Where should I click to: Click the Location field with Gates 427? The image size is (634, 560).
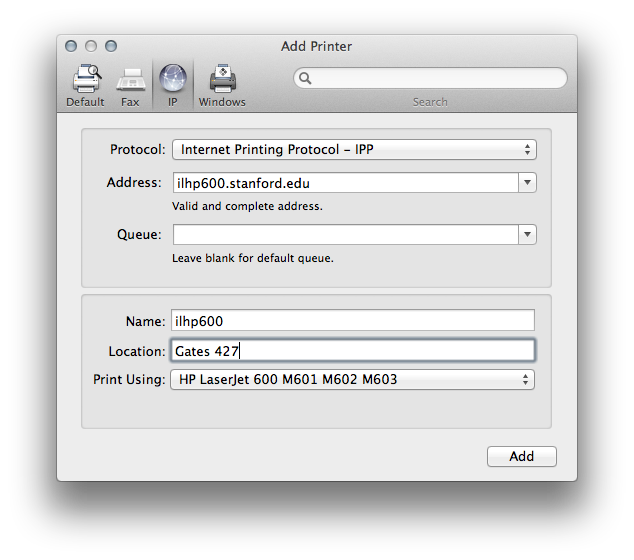pos(353,351)
